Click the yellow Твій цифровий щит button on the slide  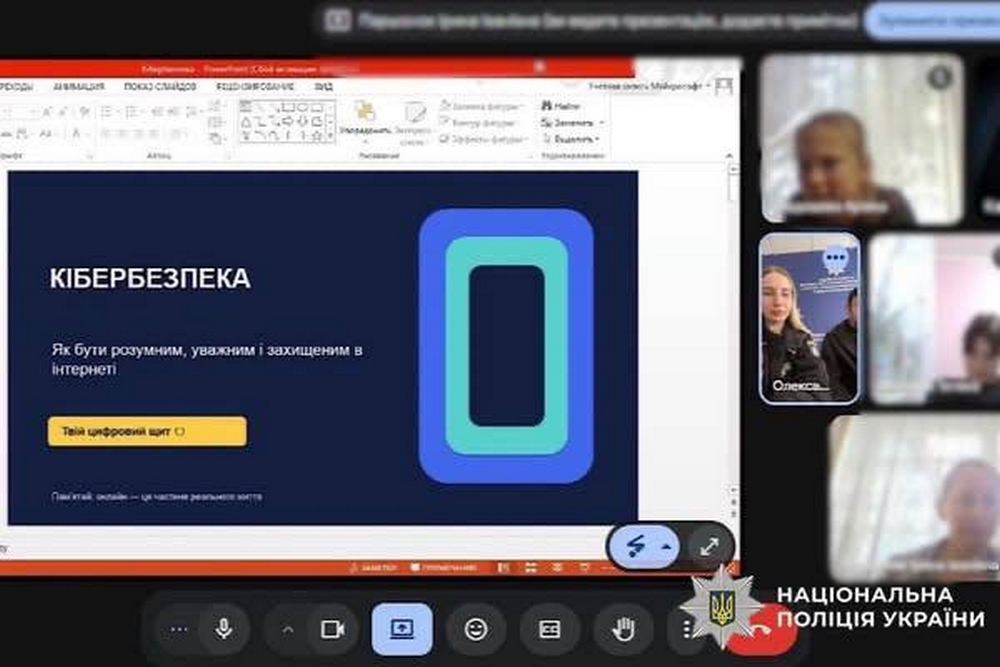[x=147, y=432]
